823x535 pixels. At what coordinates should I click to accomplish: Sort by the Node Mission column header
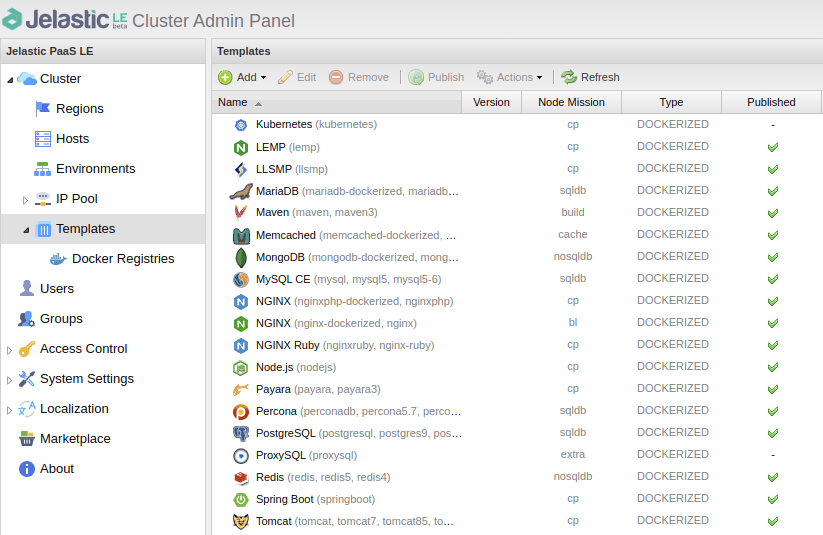coord(572,102)
